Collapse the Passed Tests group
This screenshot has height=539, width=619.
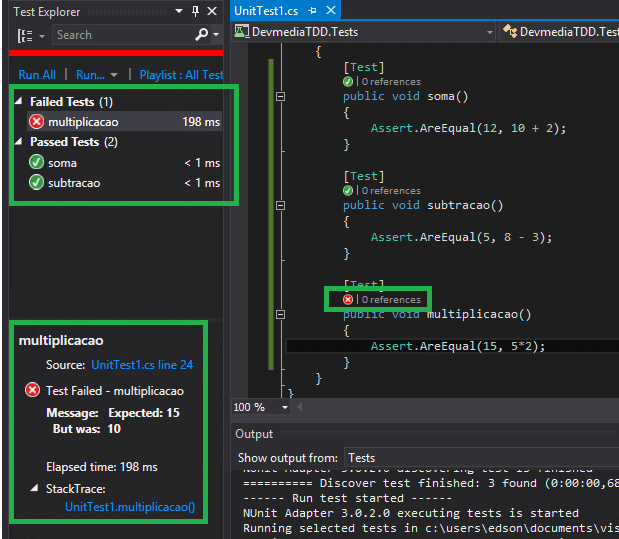(19, 141)
